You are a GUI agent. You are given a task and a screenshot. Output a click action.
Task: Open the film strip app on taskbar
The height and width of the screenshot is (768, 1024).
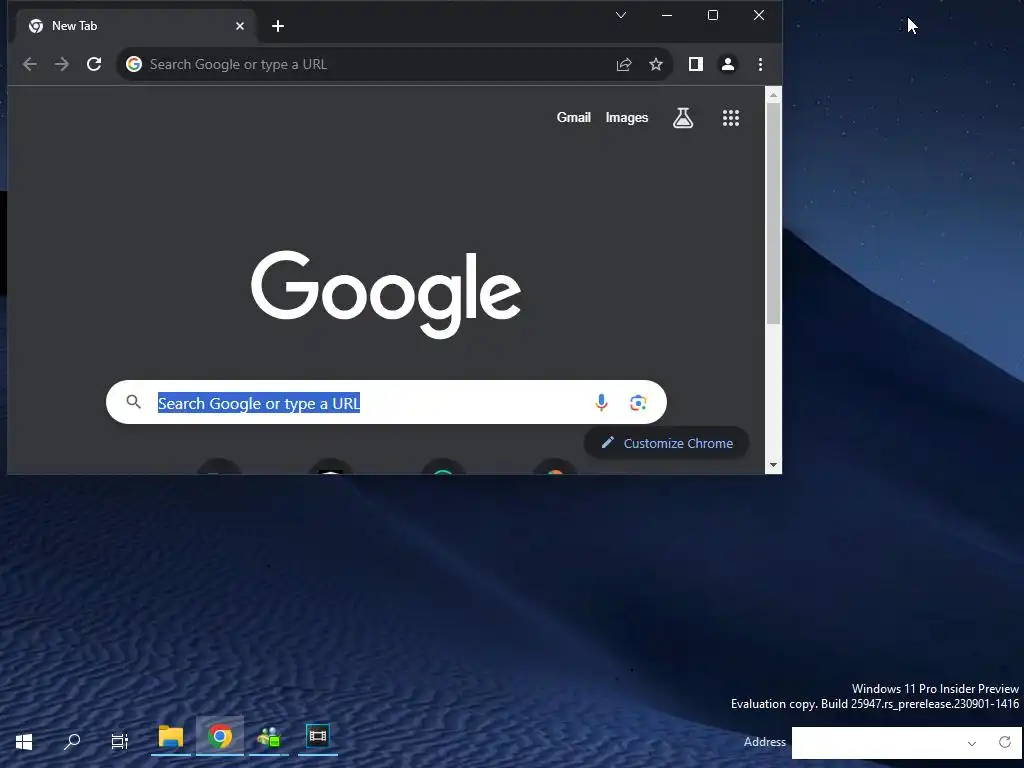tap(318, 737)
